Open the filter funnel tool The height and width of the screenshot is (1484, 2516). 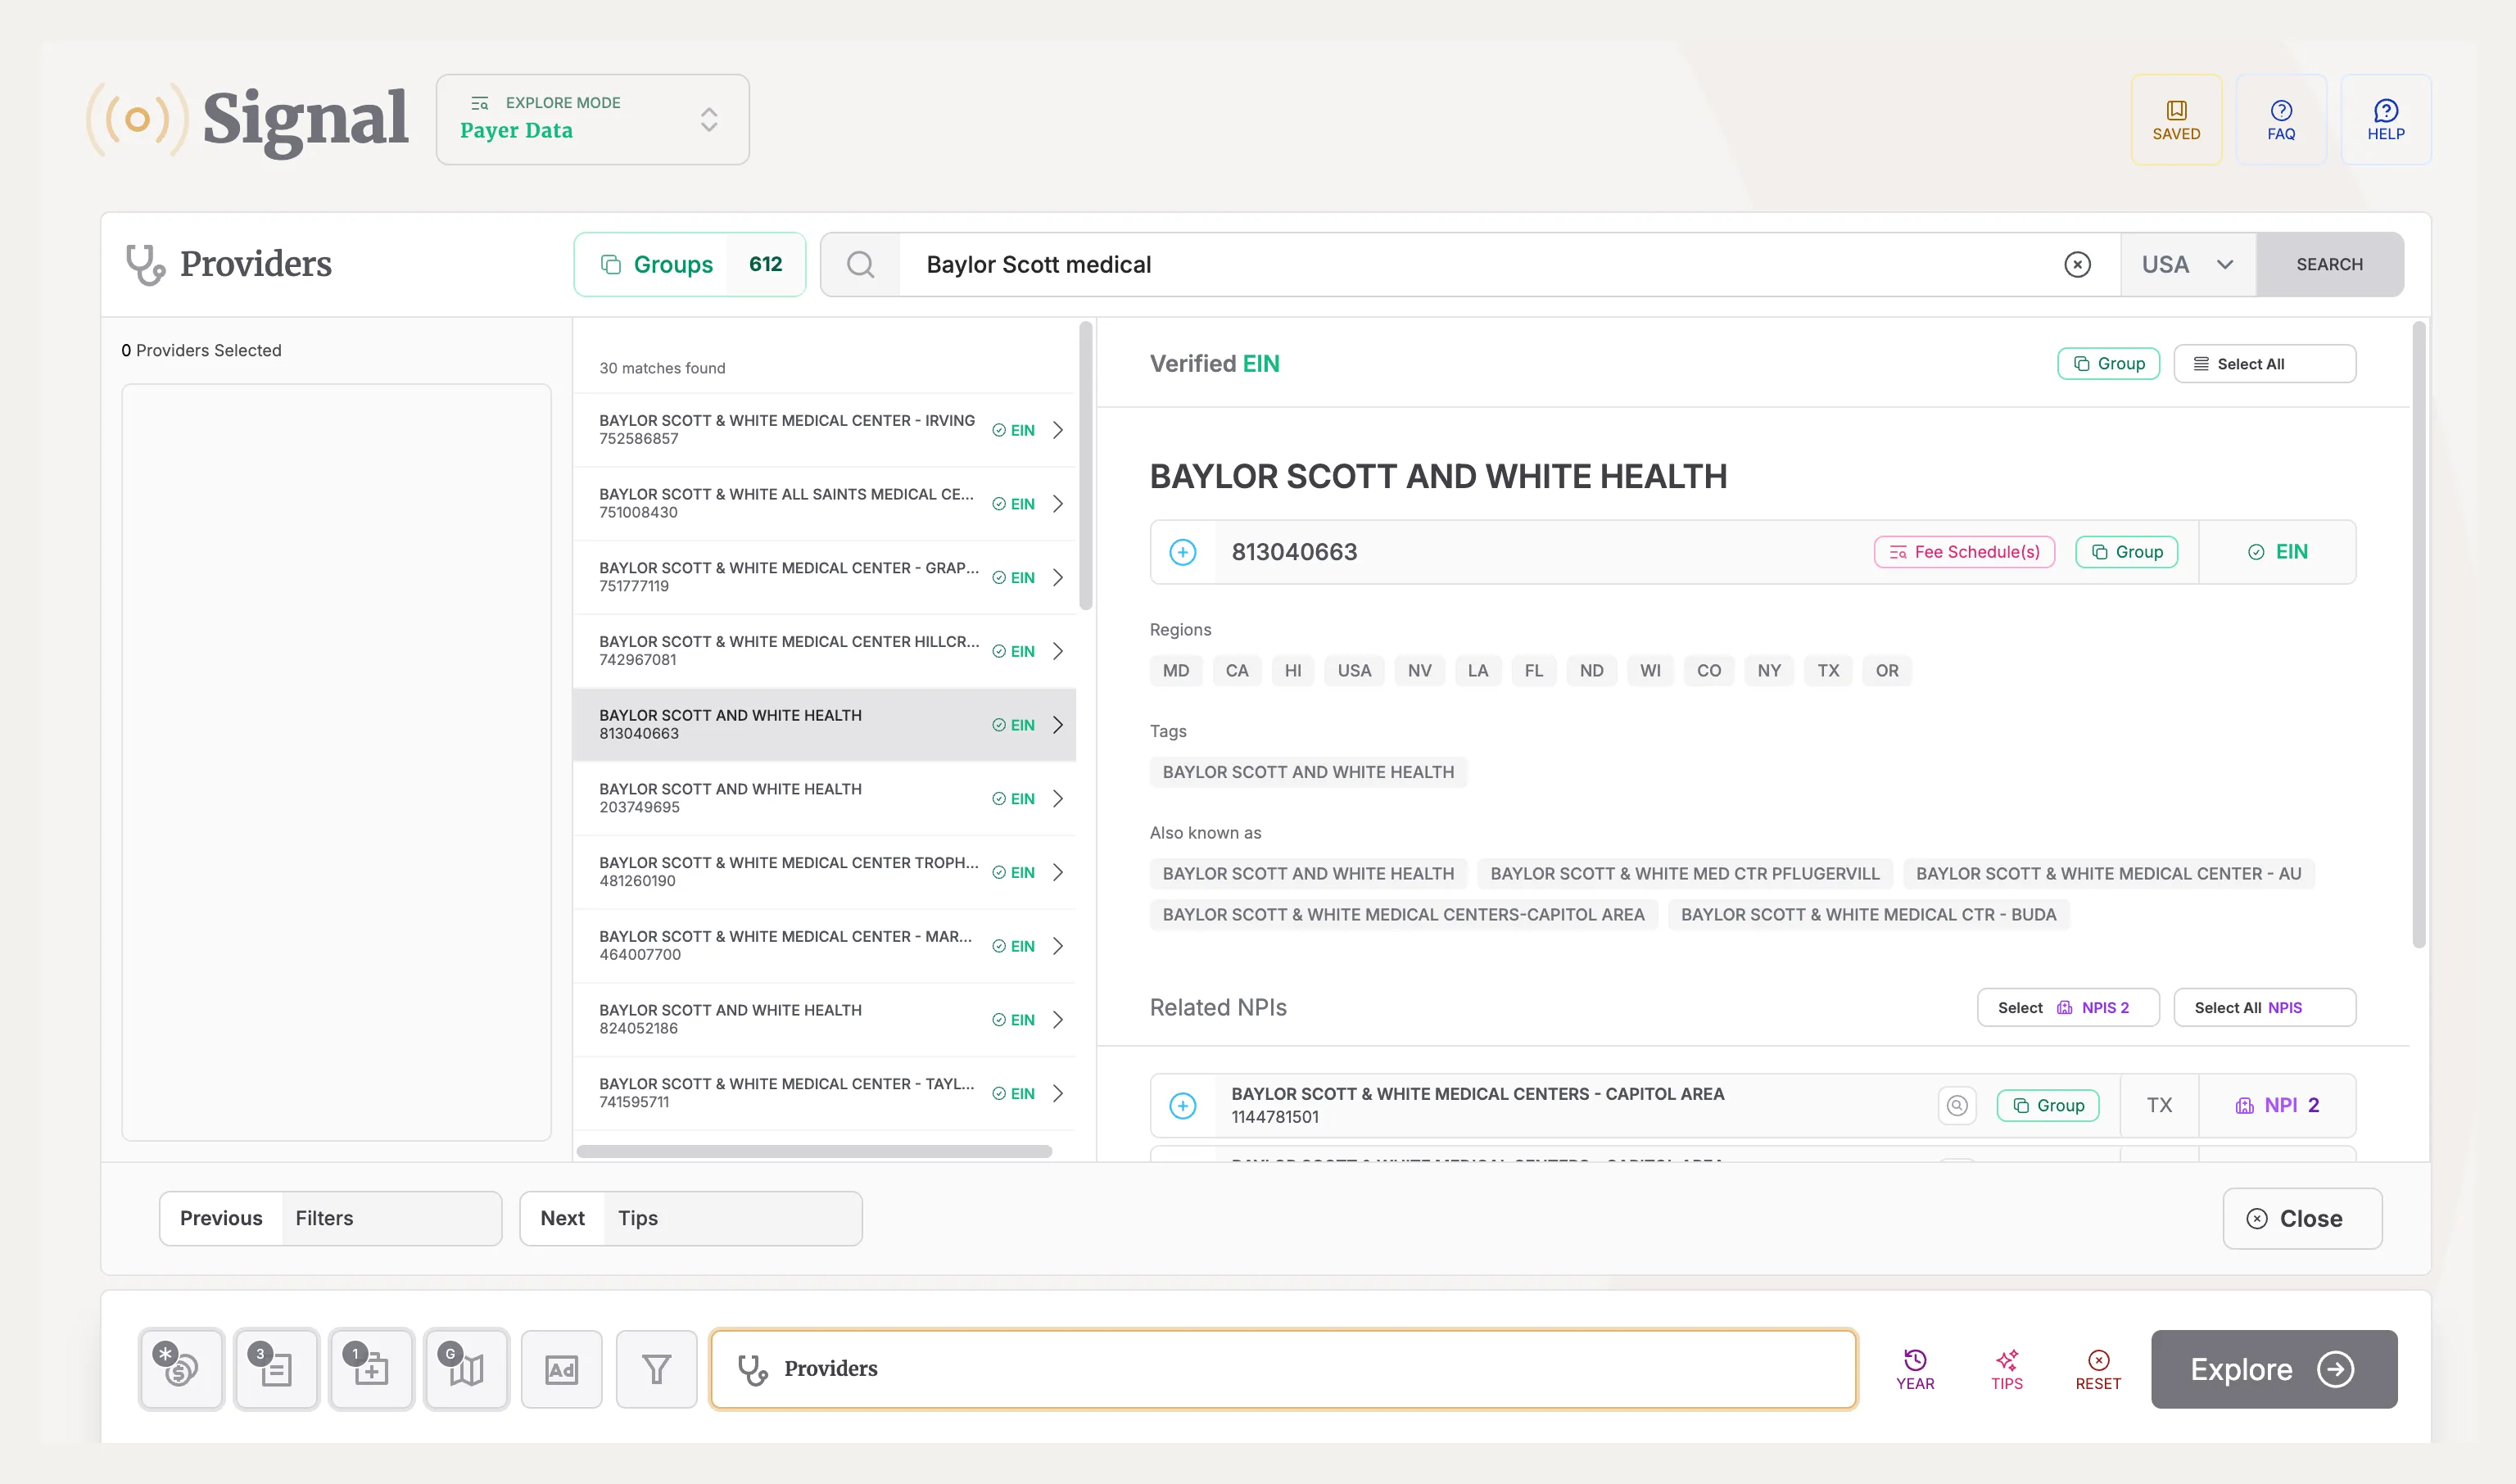click(656, 1369)
